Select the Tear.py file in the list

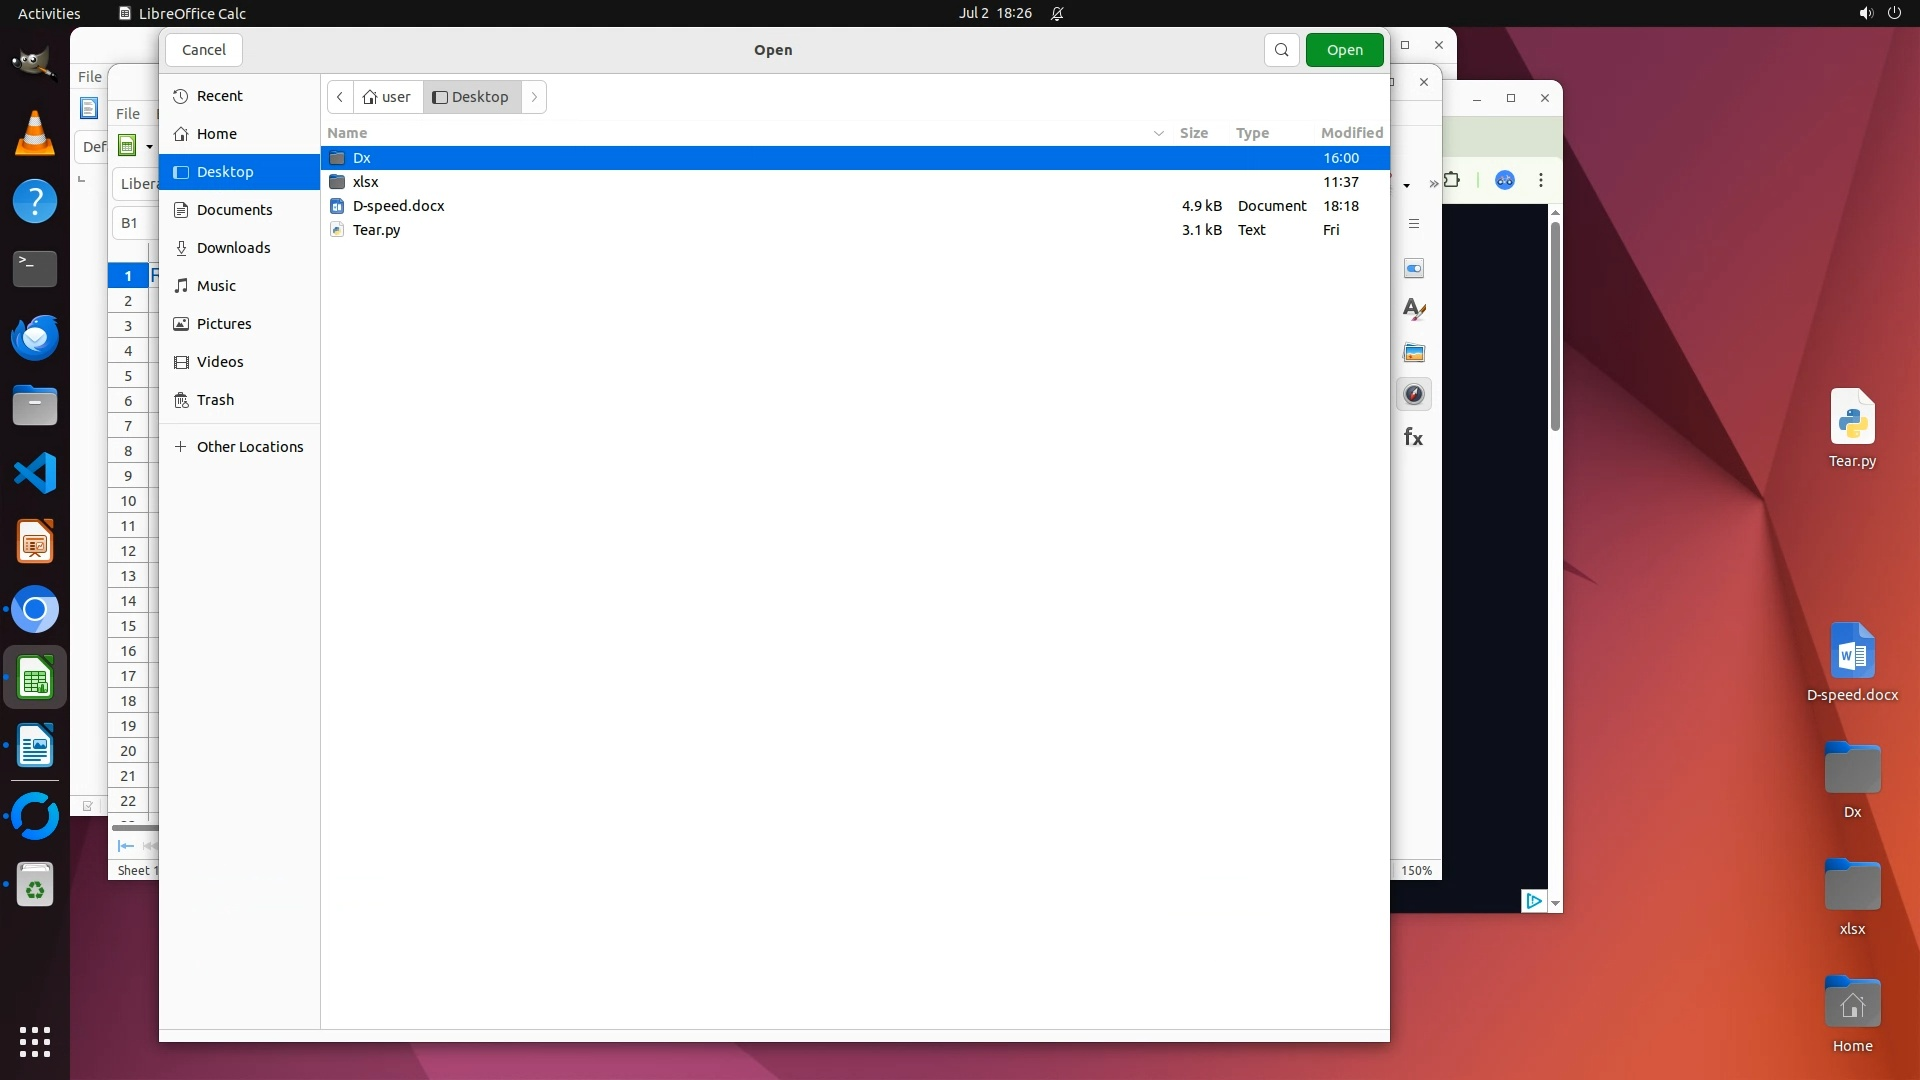click(377, 230)
